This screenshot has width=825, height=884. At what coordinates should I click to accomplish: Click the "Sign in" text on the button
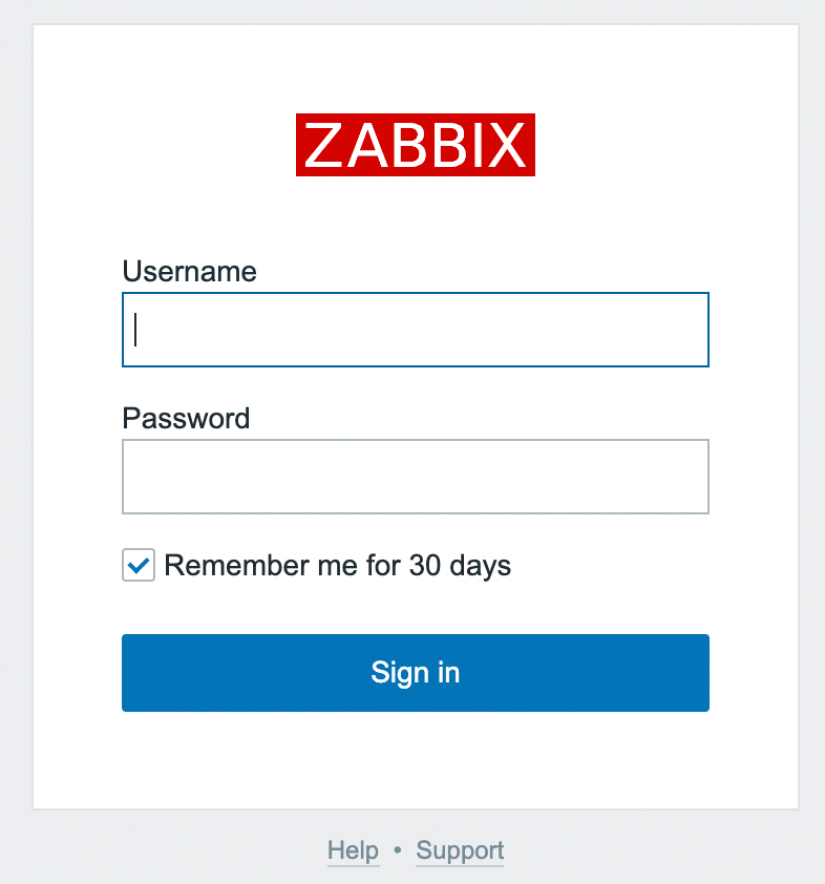coord(415,672)
